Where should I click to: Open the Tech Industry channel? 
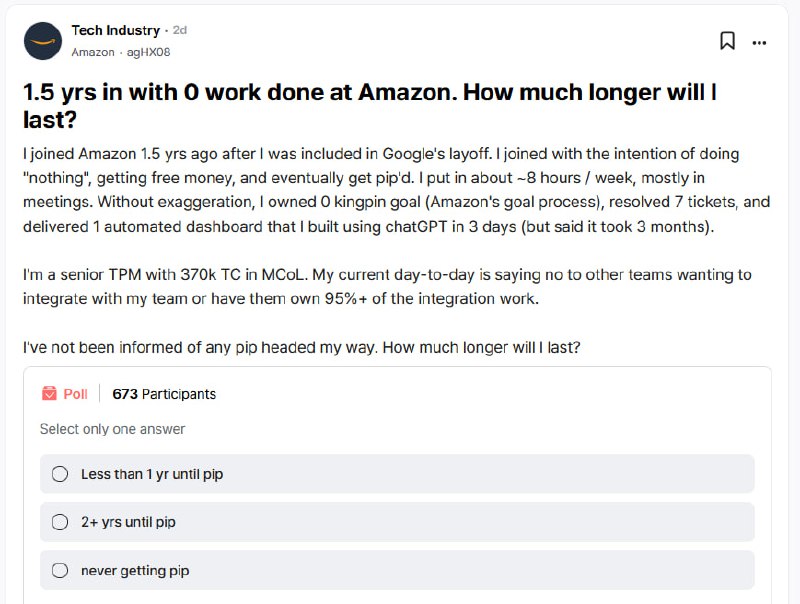click(x=115, y=31)
